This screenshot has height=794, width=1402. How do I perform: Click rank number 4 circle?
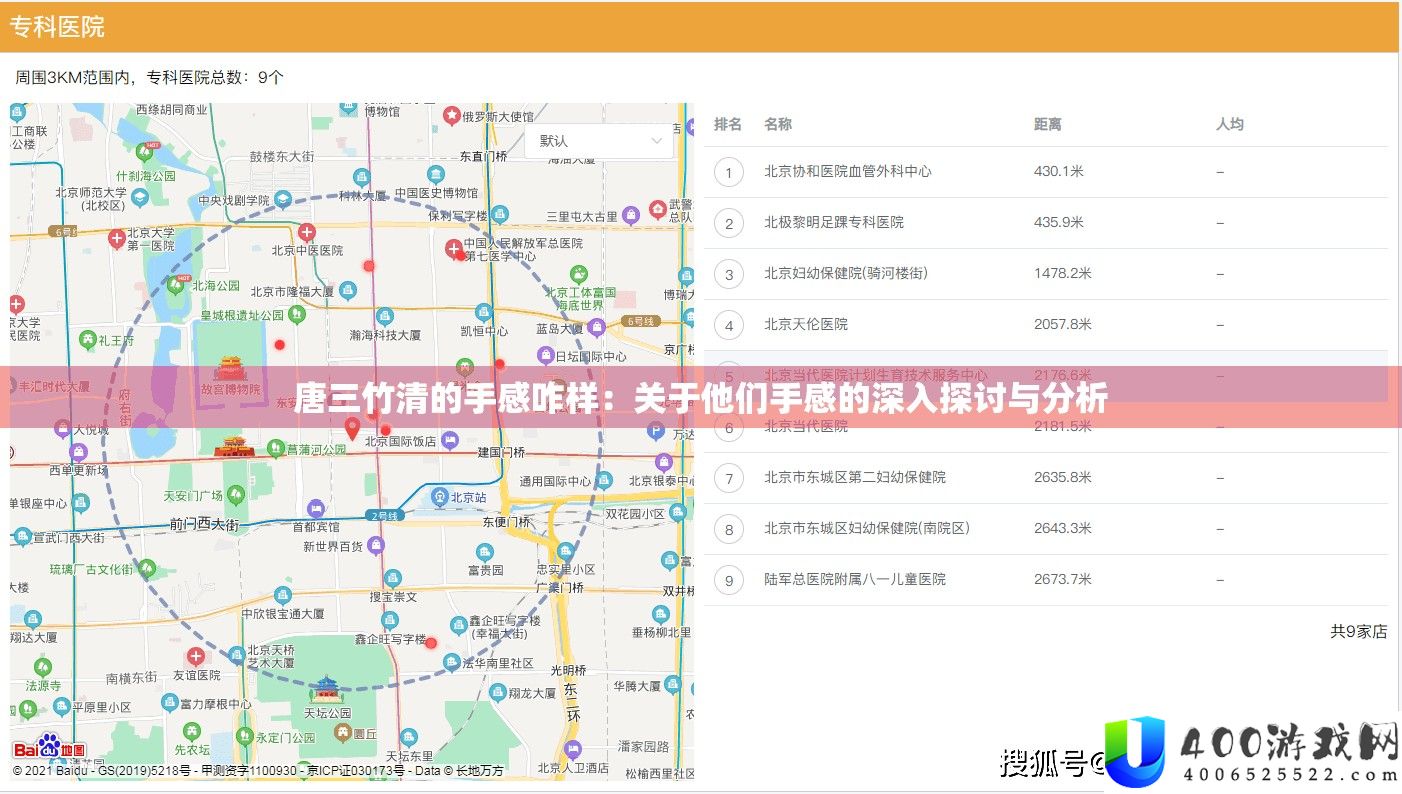(x=729, y=325)
